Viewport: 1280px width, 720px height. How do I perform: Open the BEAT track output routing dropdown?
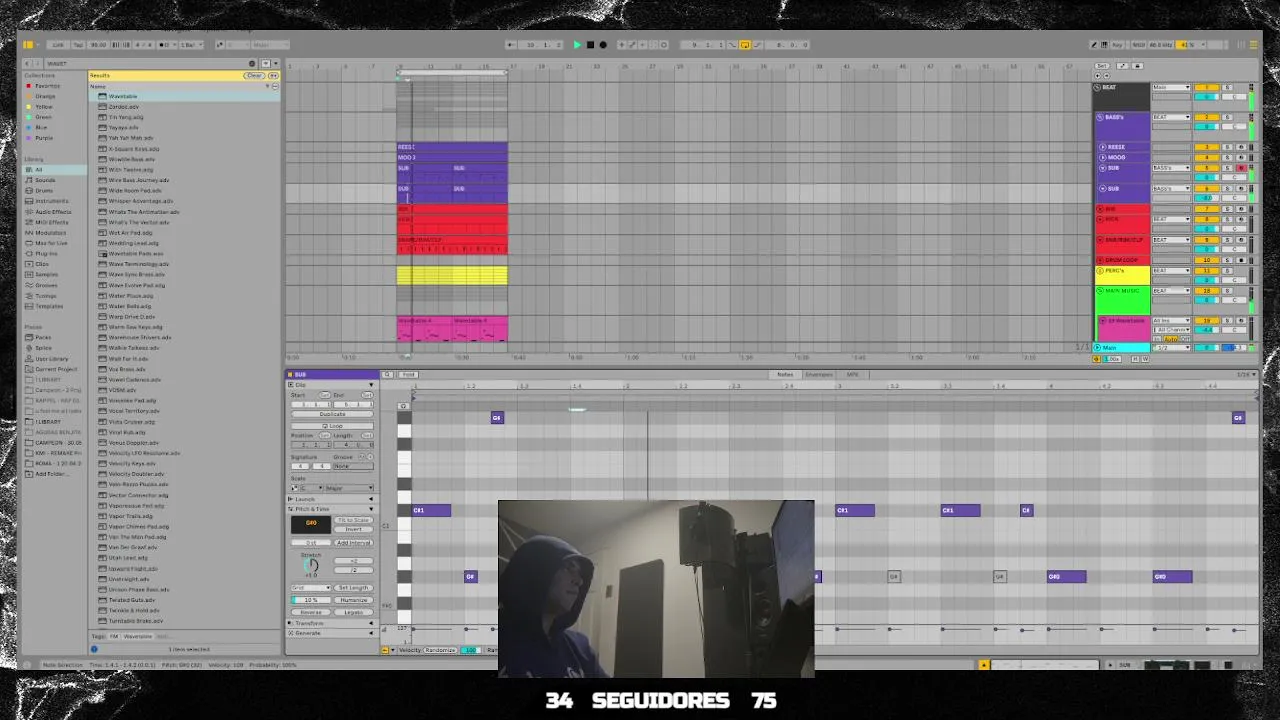click(1171, 87)
